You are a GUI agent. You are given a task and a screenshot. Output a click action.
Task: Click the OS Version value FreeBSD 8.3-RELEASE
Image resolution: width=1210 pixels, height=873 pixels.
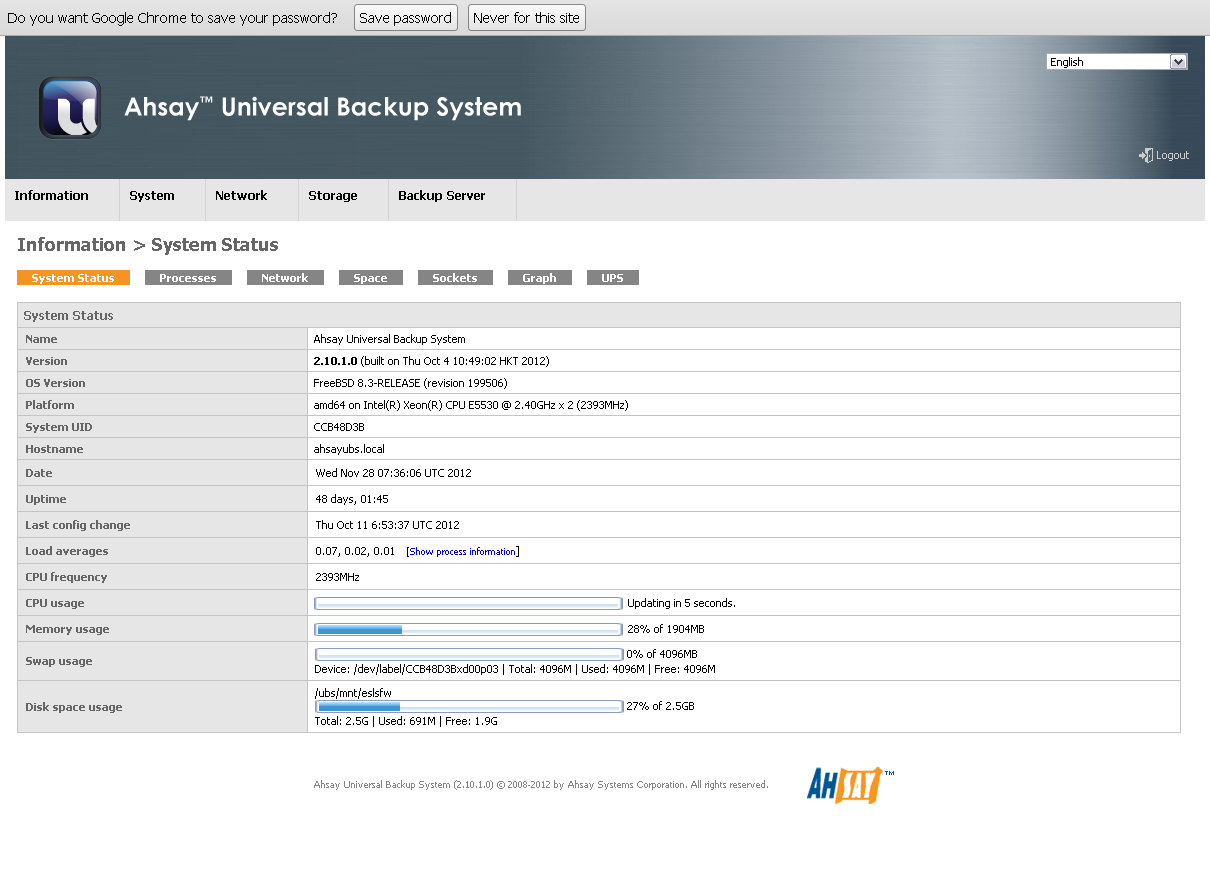tap(410, 383)
